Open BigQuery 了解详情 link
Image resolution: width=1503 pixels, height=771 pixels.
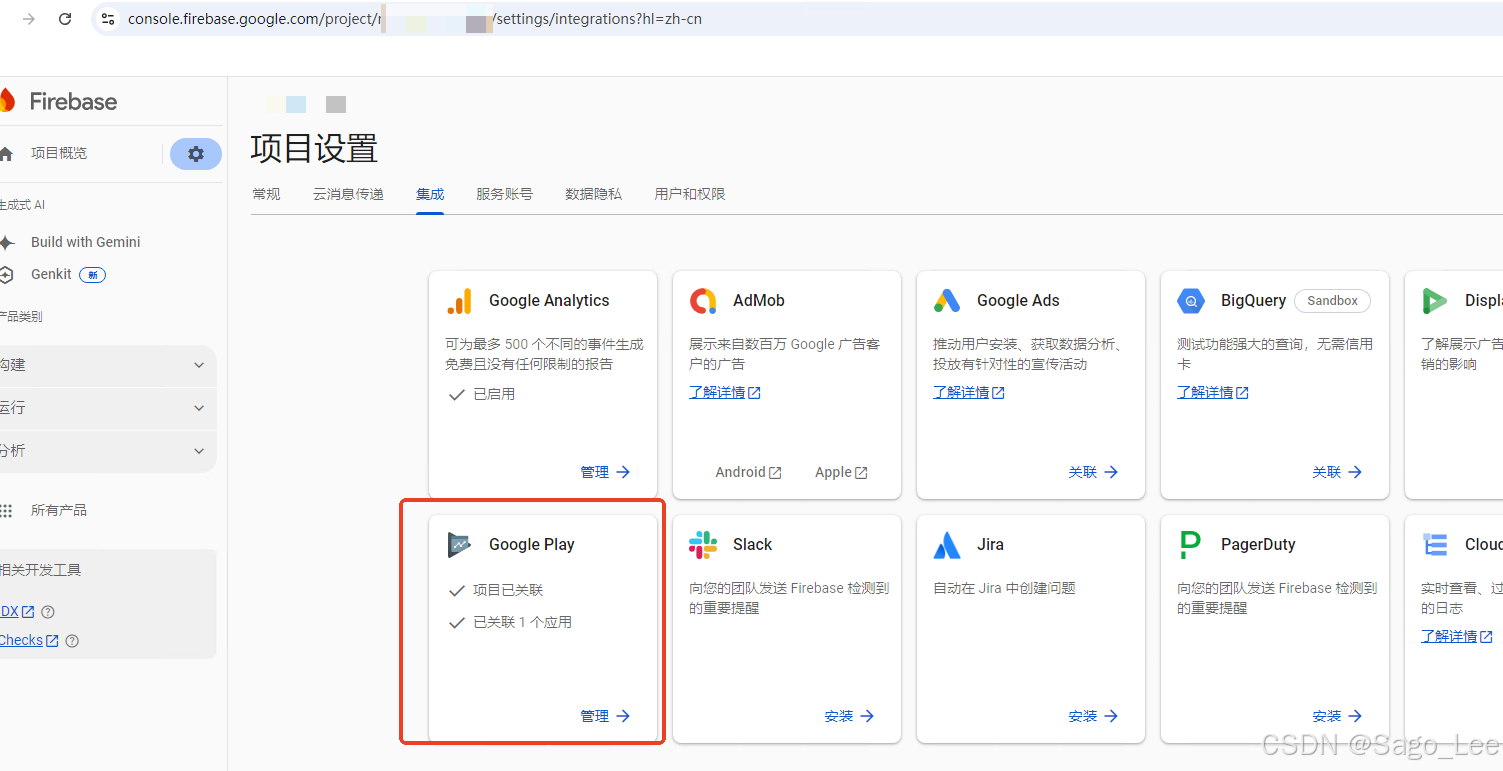coord(1213,393)
